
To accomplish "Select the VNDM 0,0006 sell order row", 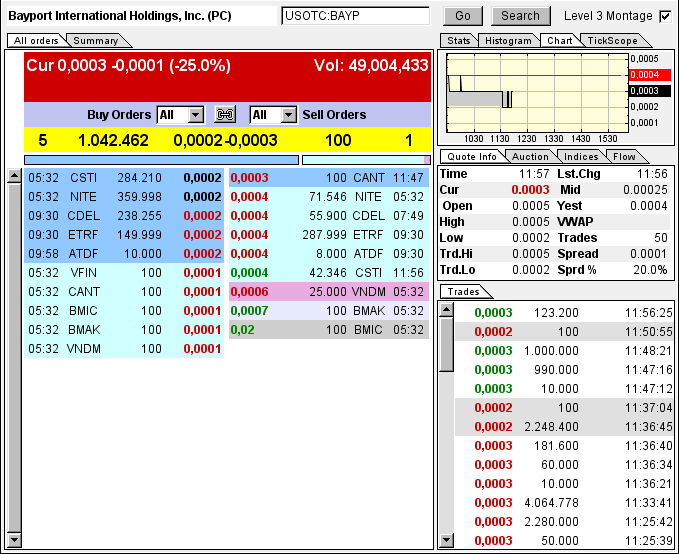I will coord(329,292).
